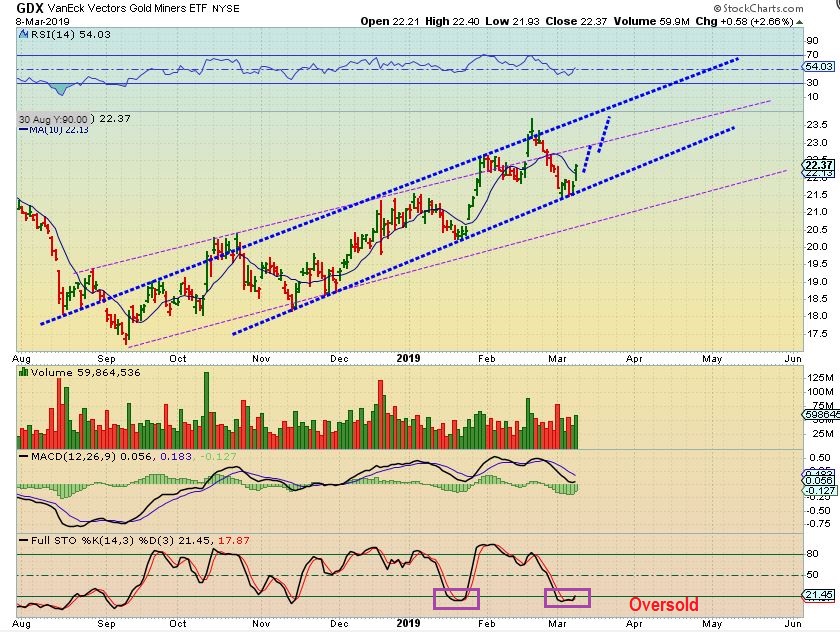
Task: Click the High 22.40 value
Action: 453,21
